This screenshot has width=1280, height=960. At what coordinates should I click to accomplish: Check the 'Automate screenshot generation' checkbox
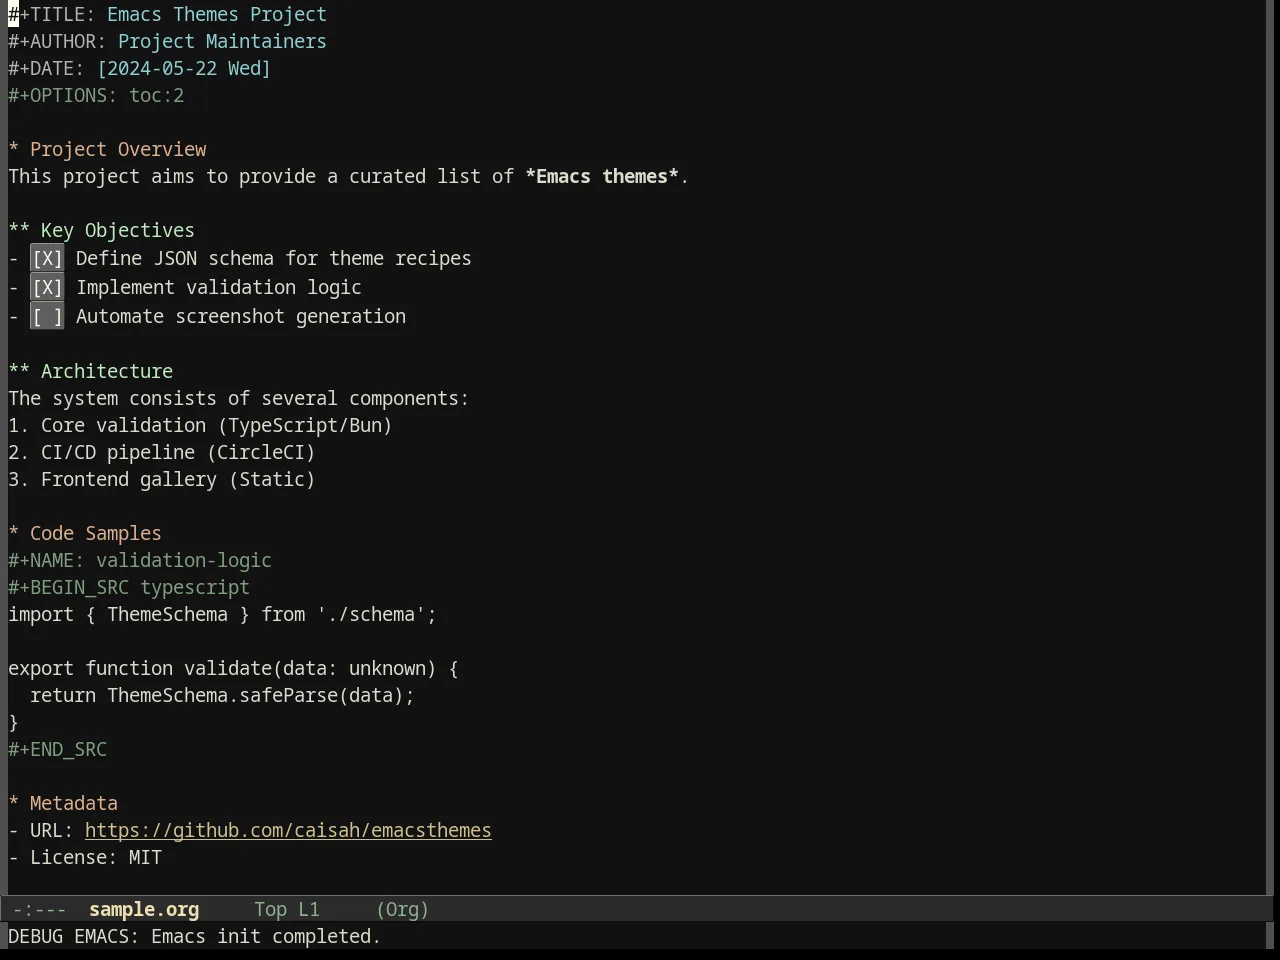47,317
